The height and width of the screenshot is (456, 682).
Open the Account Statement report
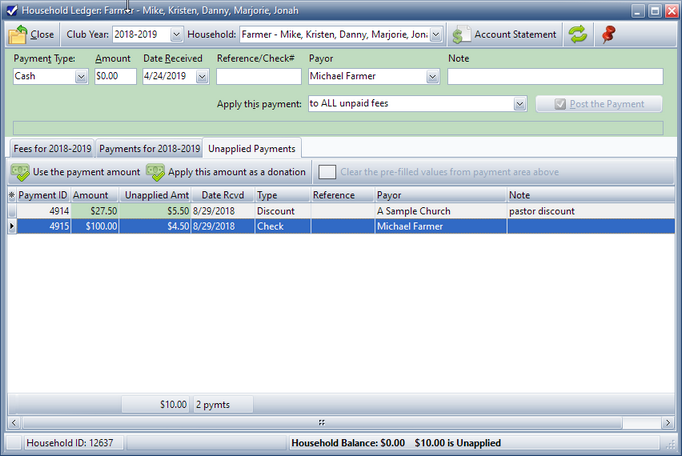click(504, 34)
